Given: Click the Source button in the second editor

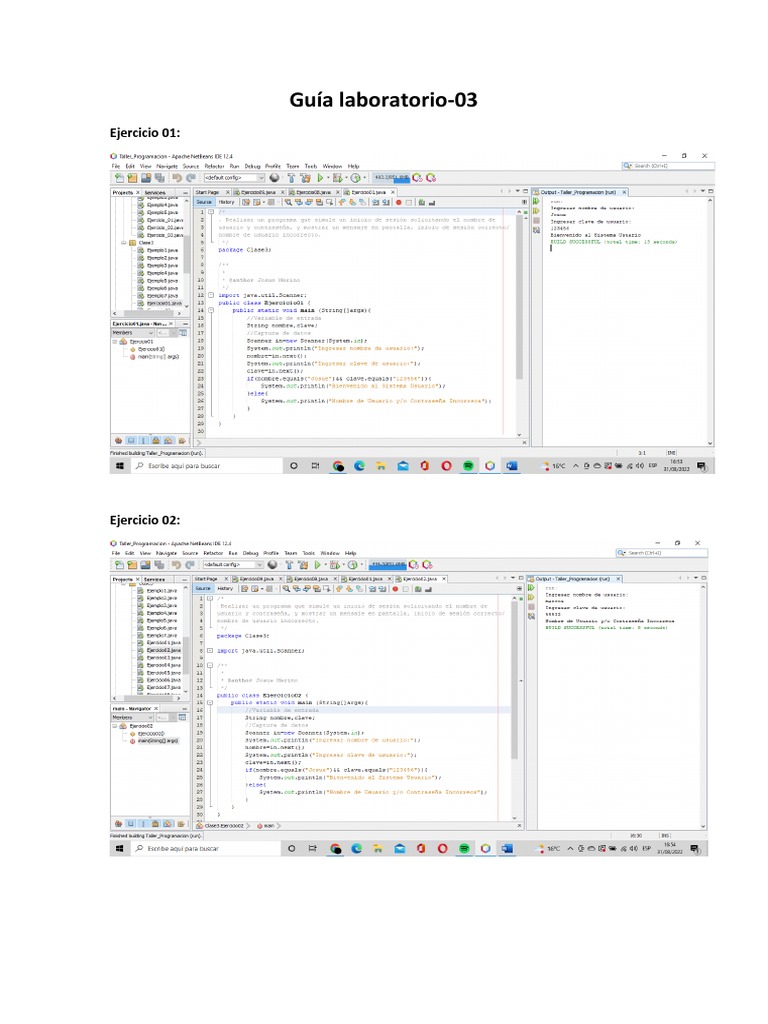Looking at the screenshot, I should (204, 589).
